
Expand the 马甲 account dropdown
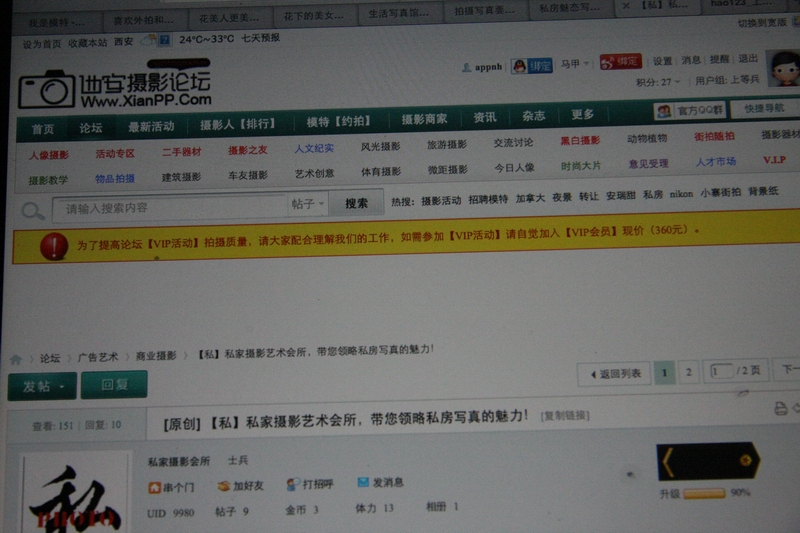pos(574,65)
